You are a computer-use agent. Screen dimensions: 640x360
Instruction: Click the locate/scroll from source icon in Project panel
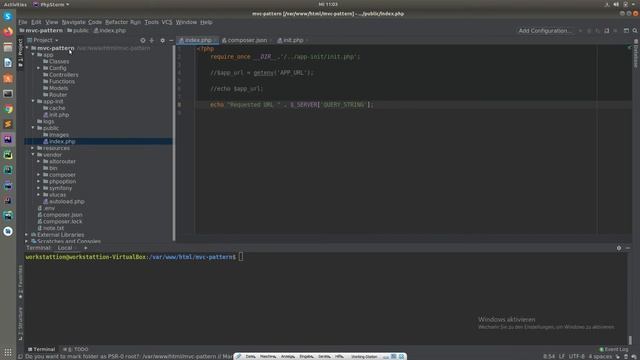click(x=142, y=40)
